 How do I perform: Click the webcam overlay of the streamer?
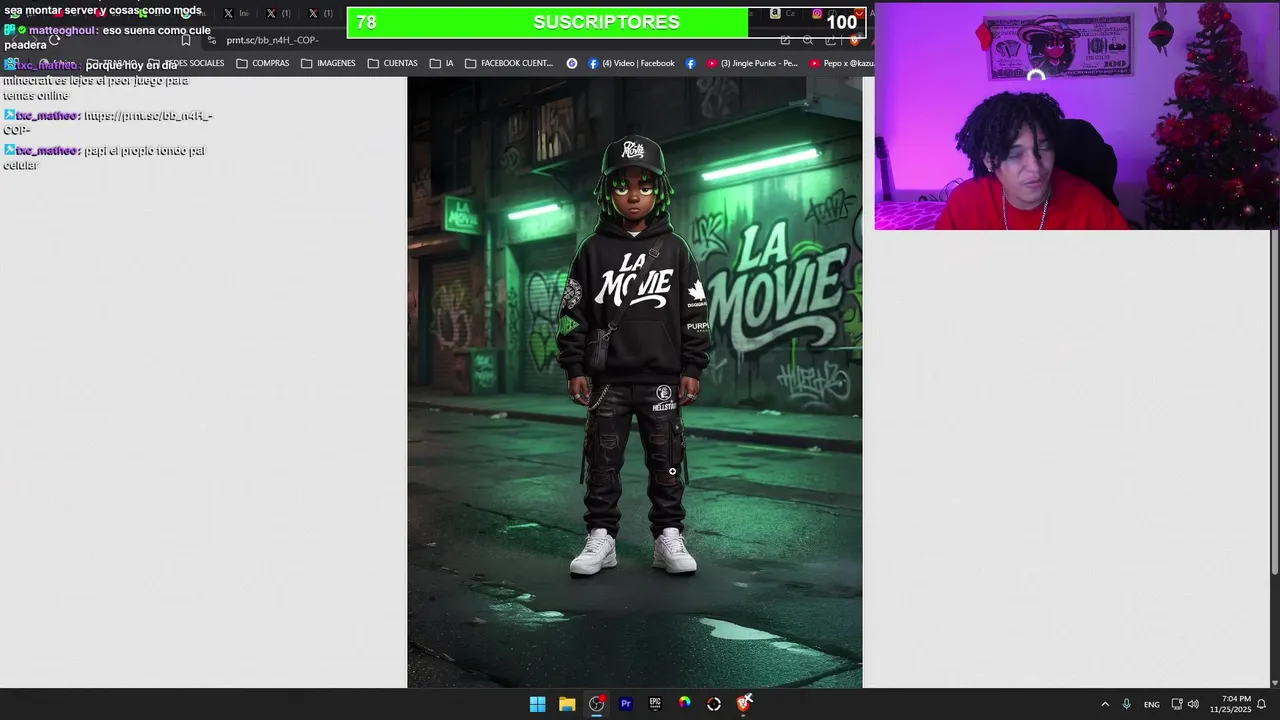(1077, 115)
